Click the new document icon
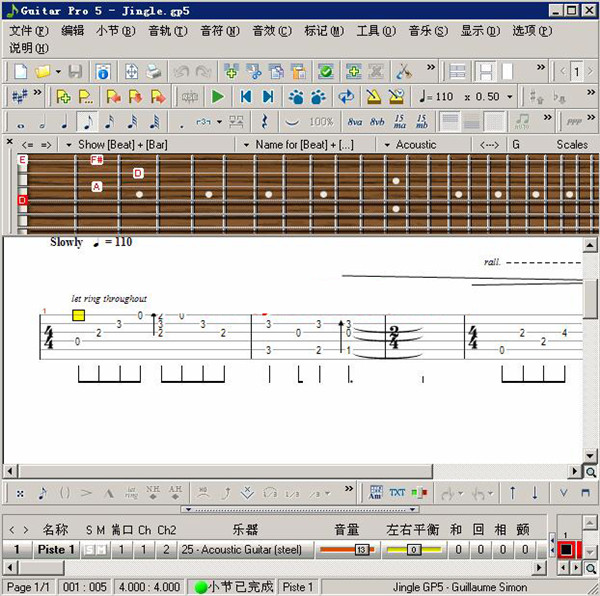Viewport: 600px width, 596px height. point(22,71)
